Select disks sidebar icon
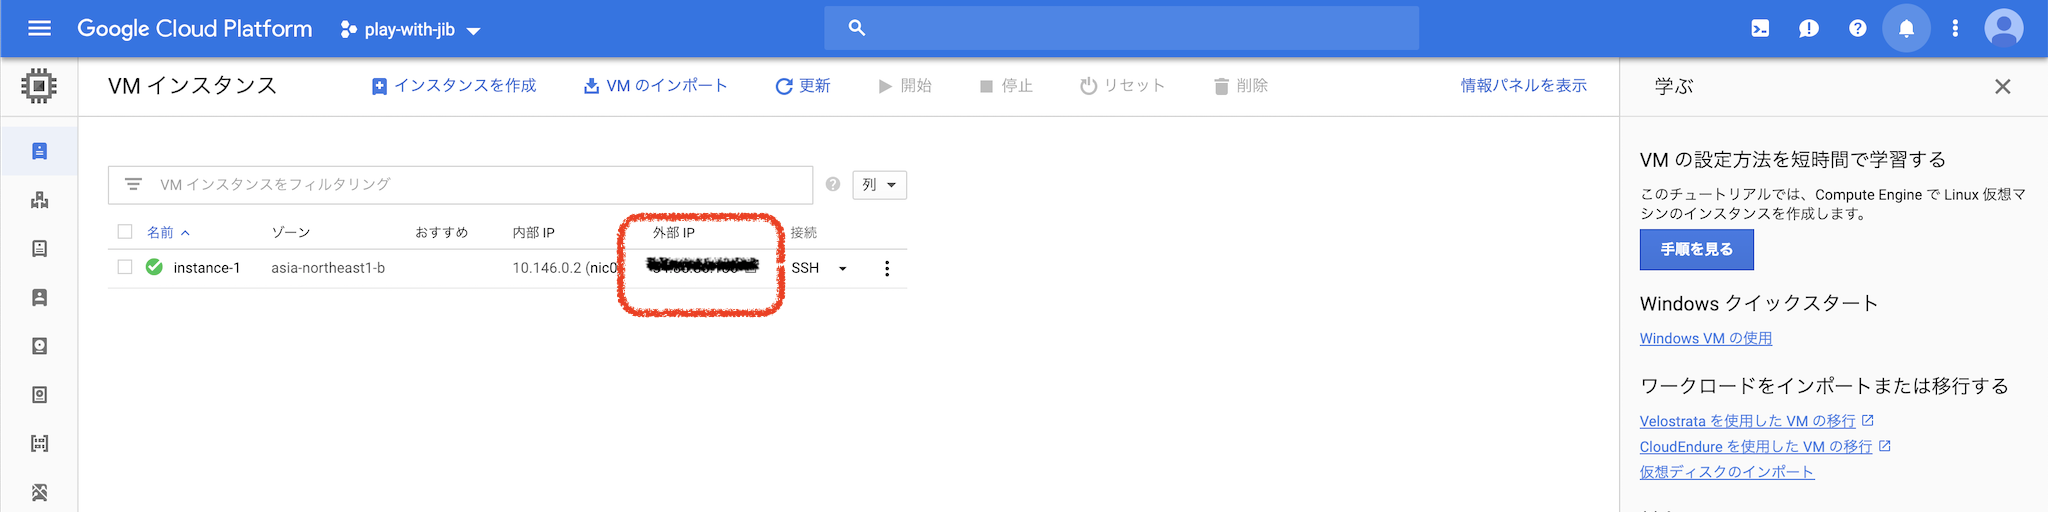The width and height of the screenshot is (2048, 512). 39,346
